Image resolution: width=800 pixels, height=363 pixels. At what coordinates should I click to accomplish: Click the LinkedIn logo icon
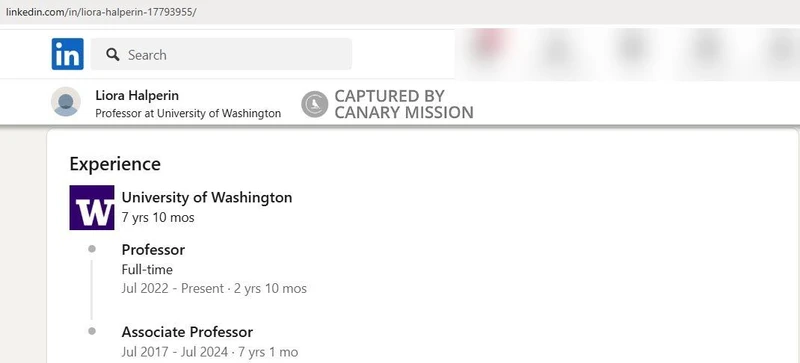pos(67,54)
